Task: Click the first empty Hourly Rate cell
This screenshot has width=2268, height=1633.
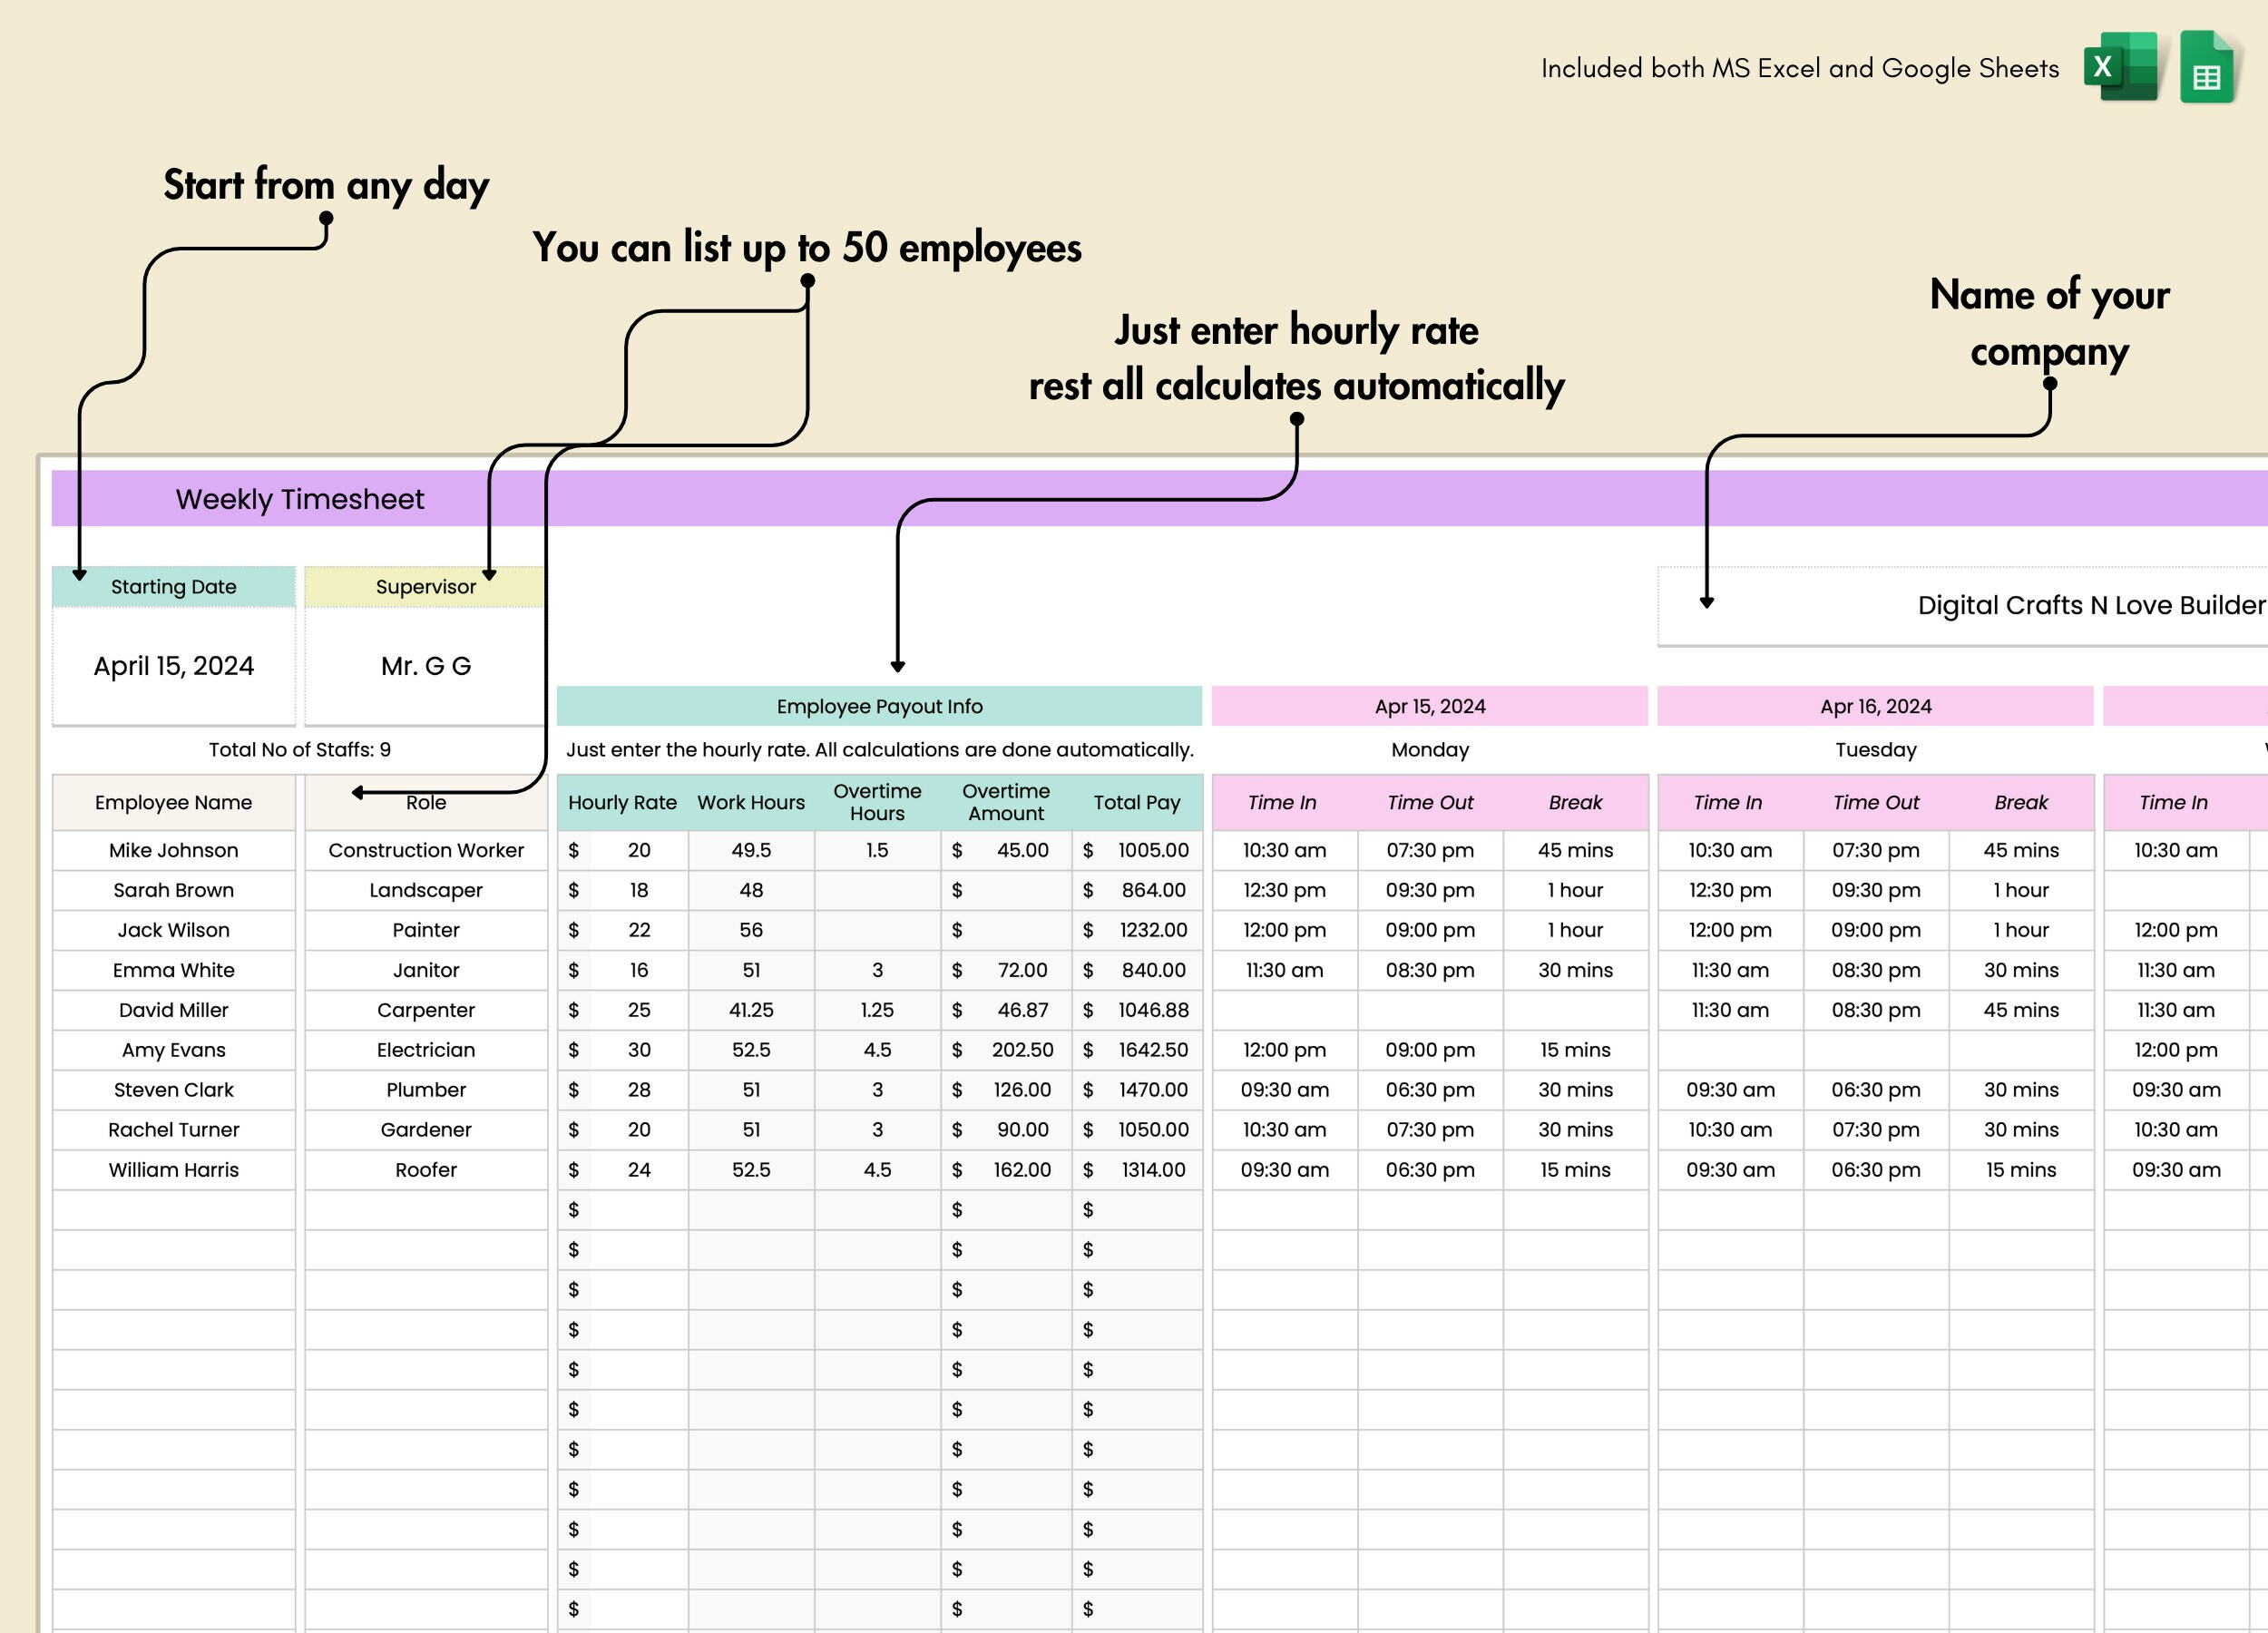Action: (x=638, y=1209)
